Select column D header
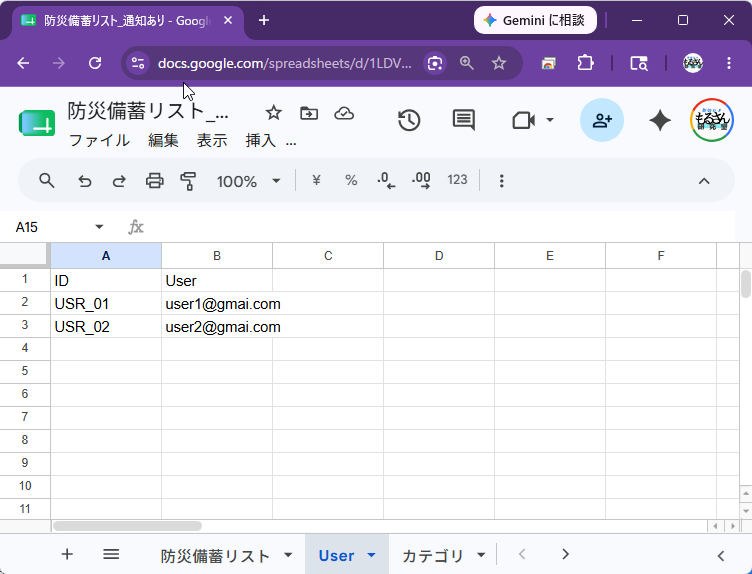The width and height of the screenshot is (752, 574). coord(439,256)
